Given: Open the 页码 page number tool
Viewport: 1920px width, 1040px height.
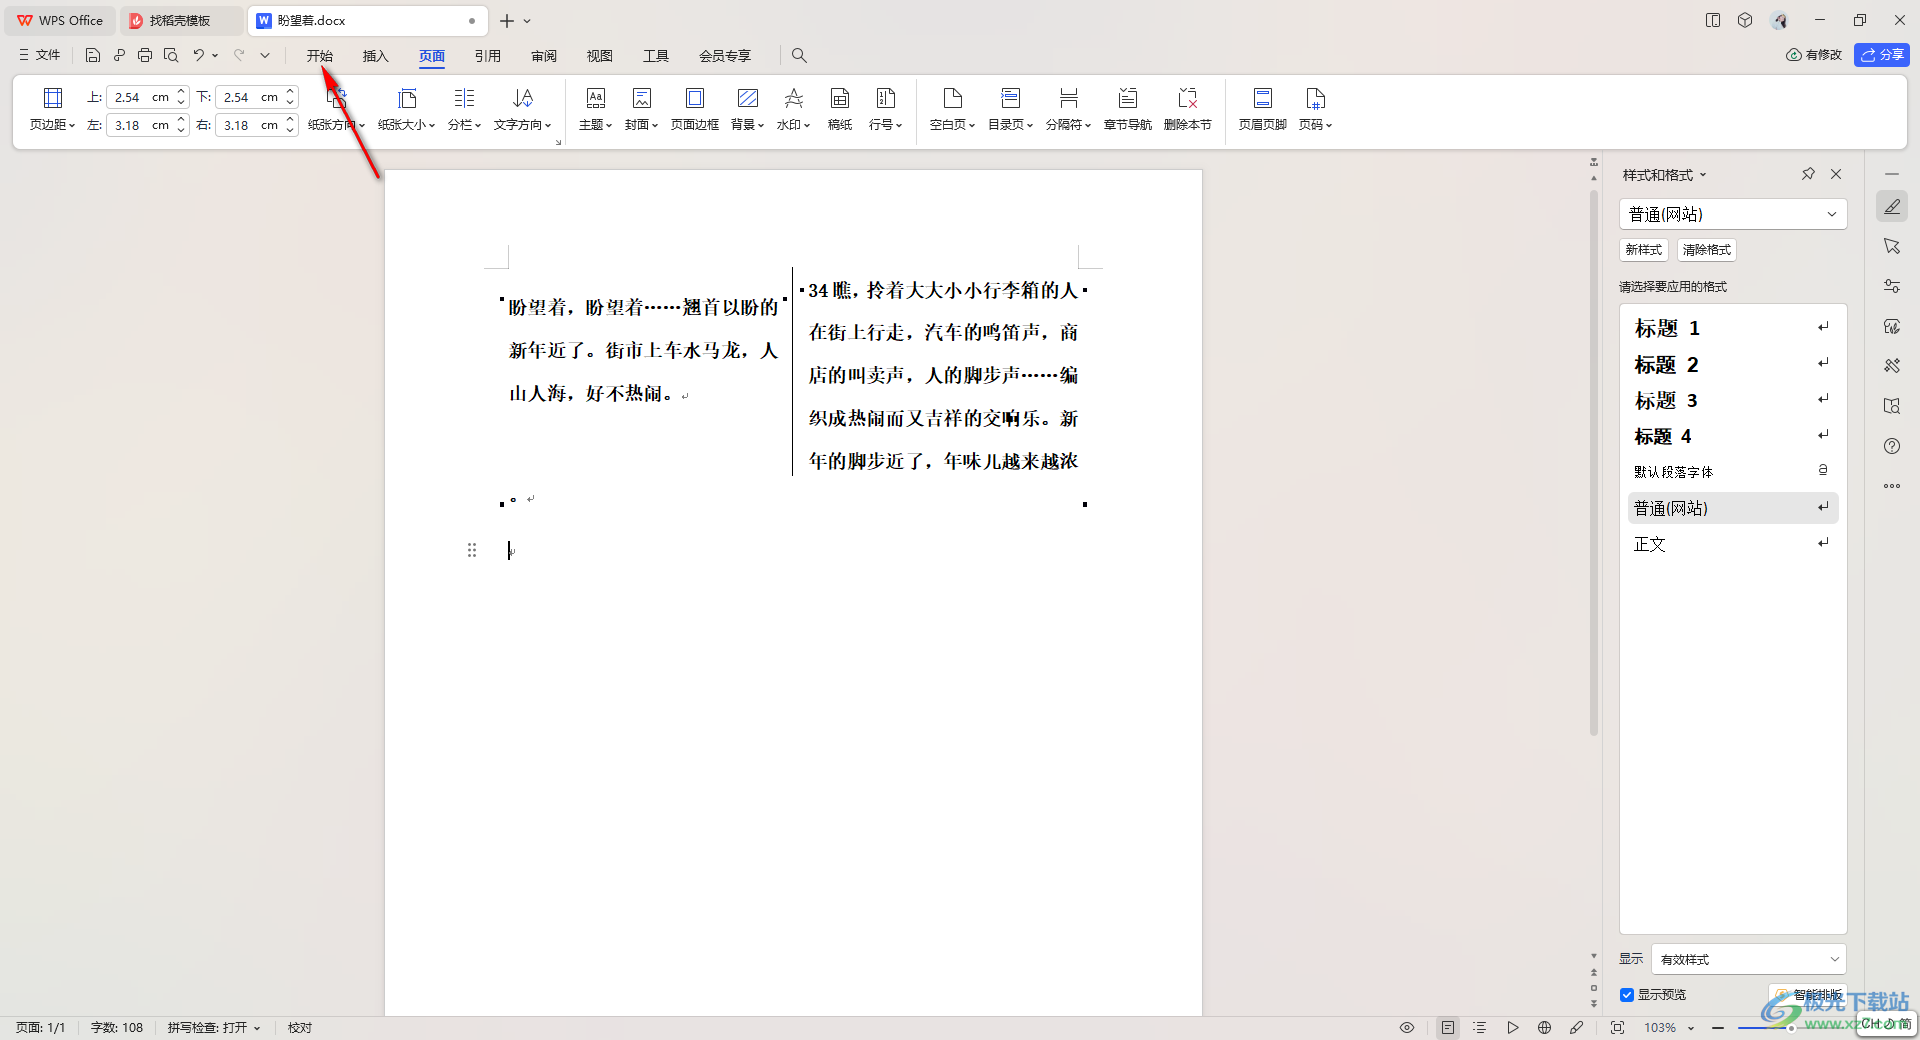Looking at the screenshot, I should (1315, 109).
